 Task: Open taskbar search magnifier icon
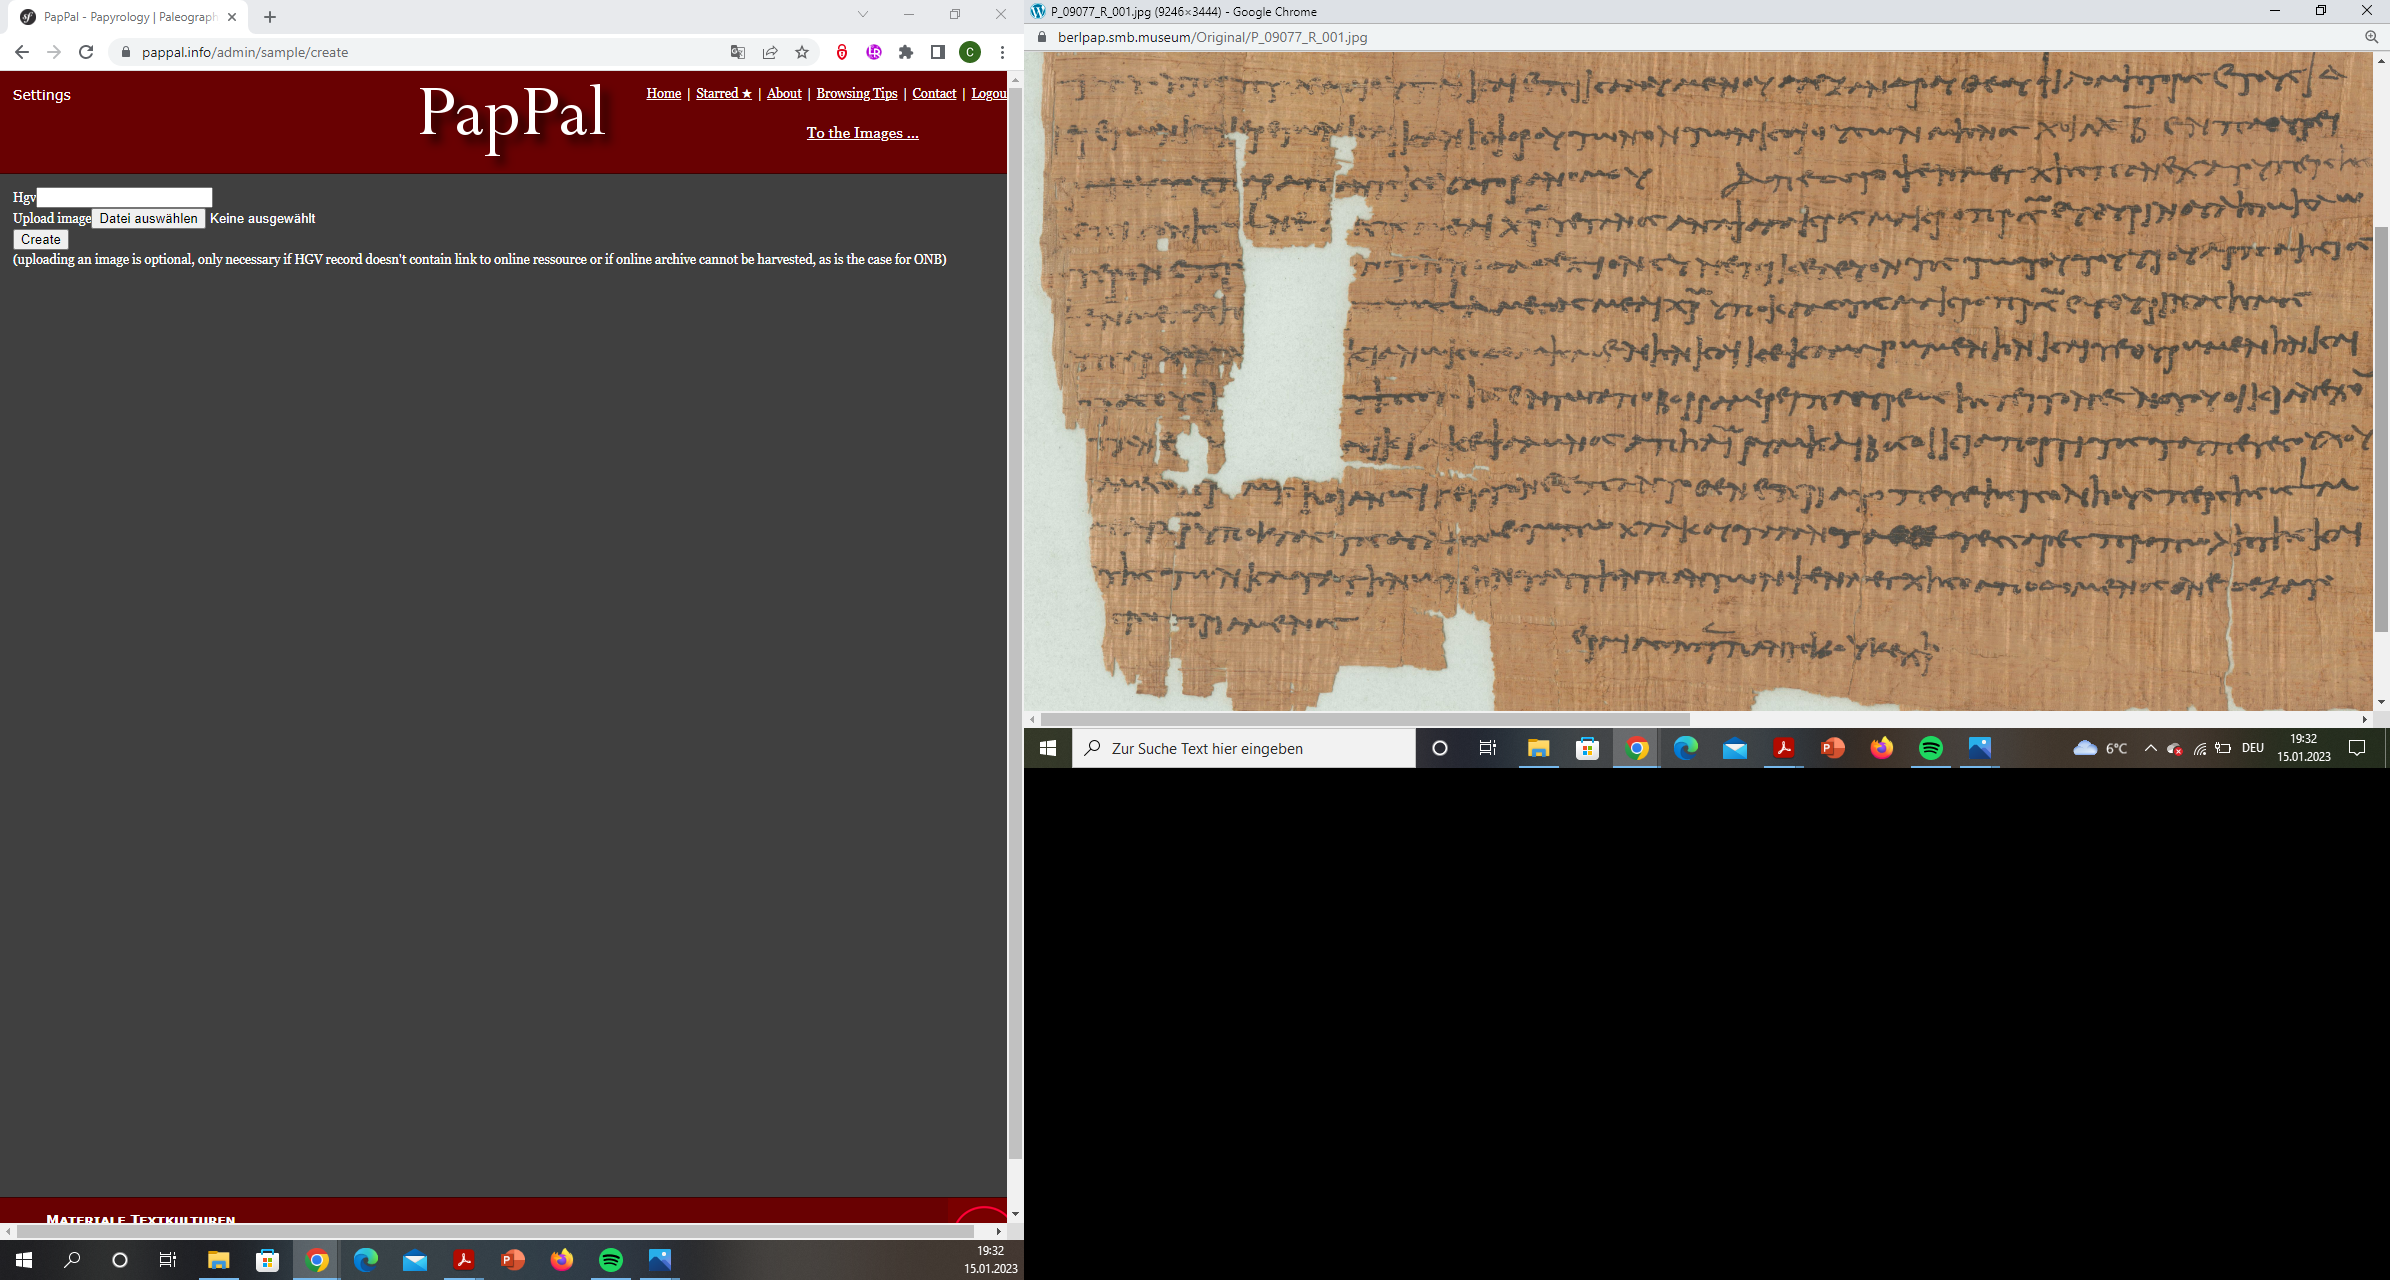pyautogui.click(x=72, y=1260)
